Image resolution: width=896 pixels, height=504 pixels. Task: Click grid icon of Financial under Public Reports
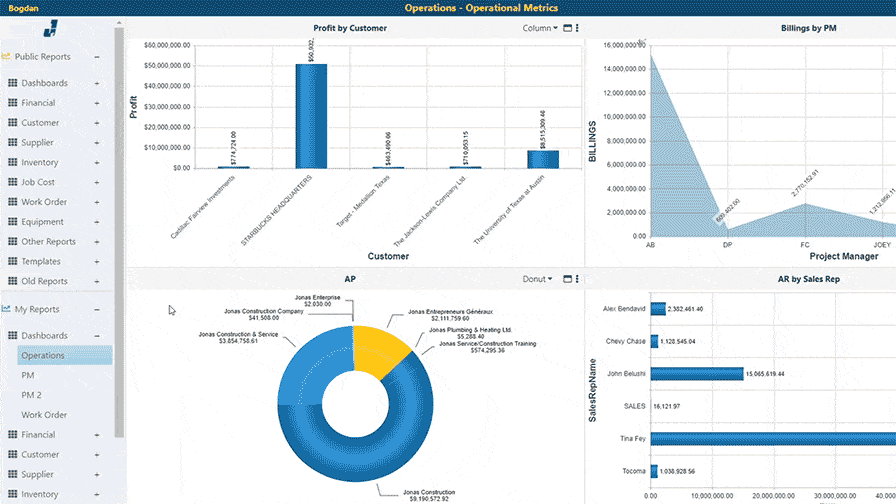click(13, 103)
